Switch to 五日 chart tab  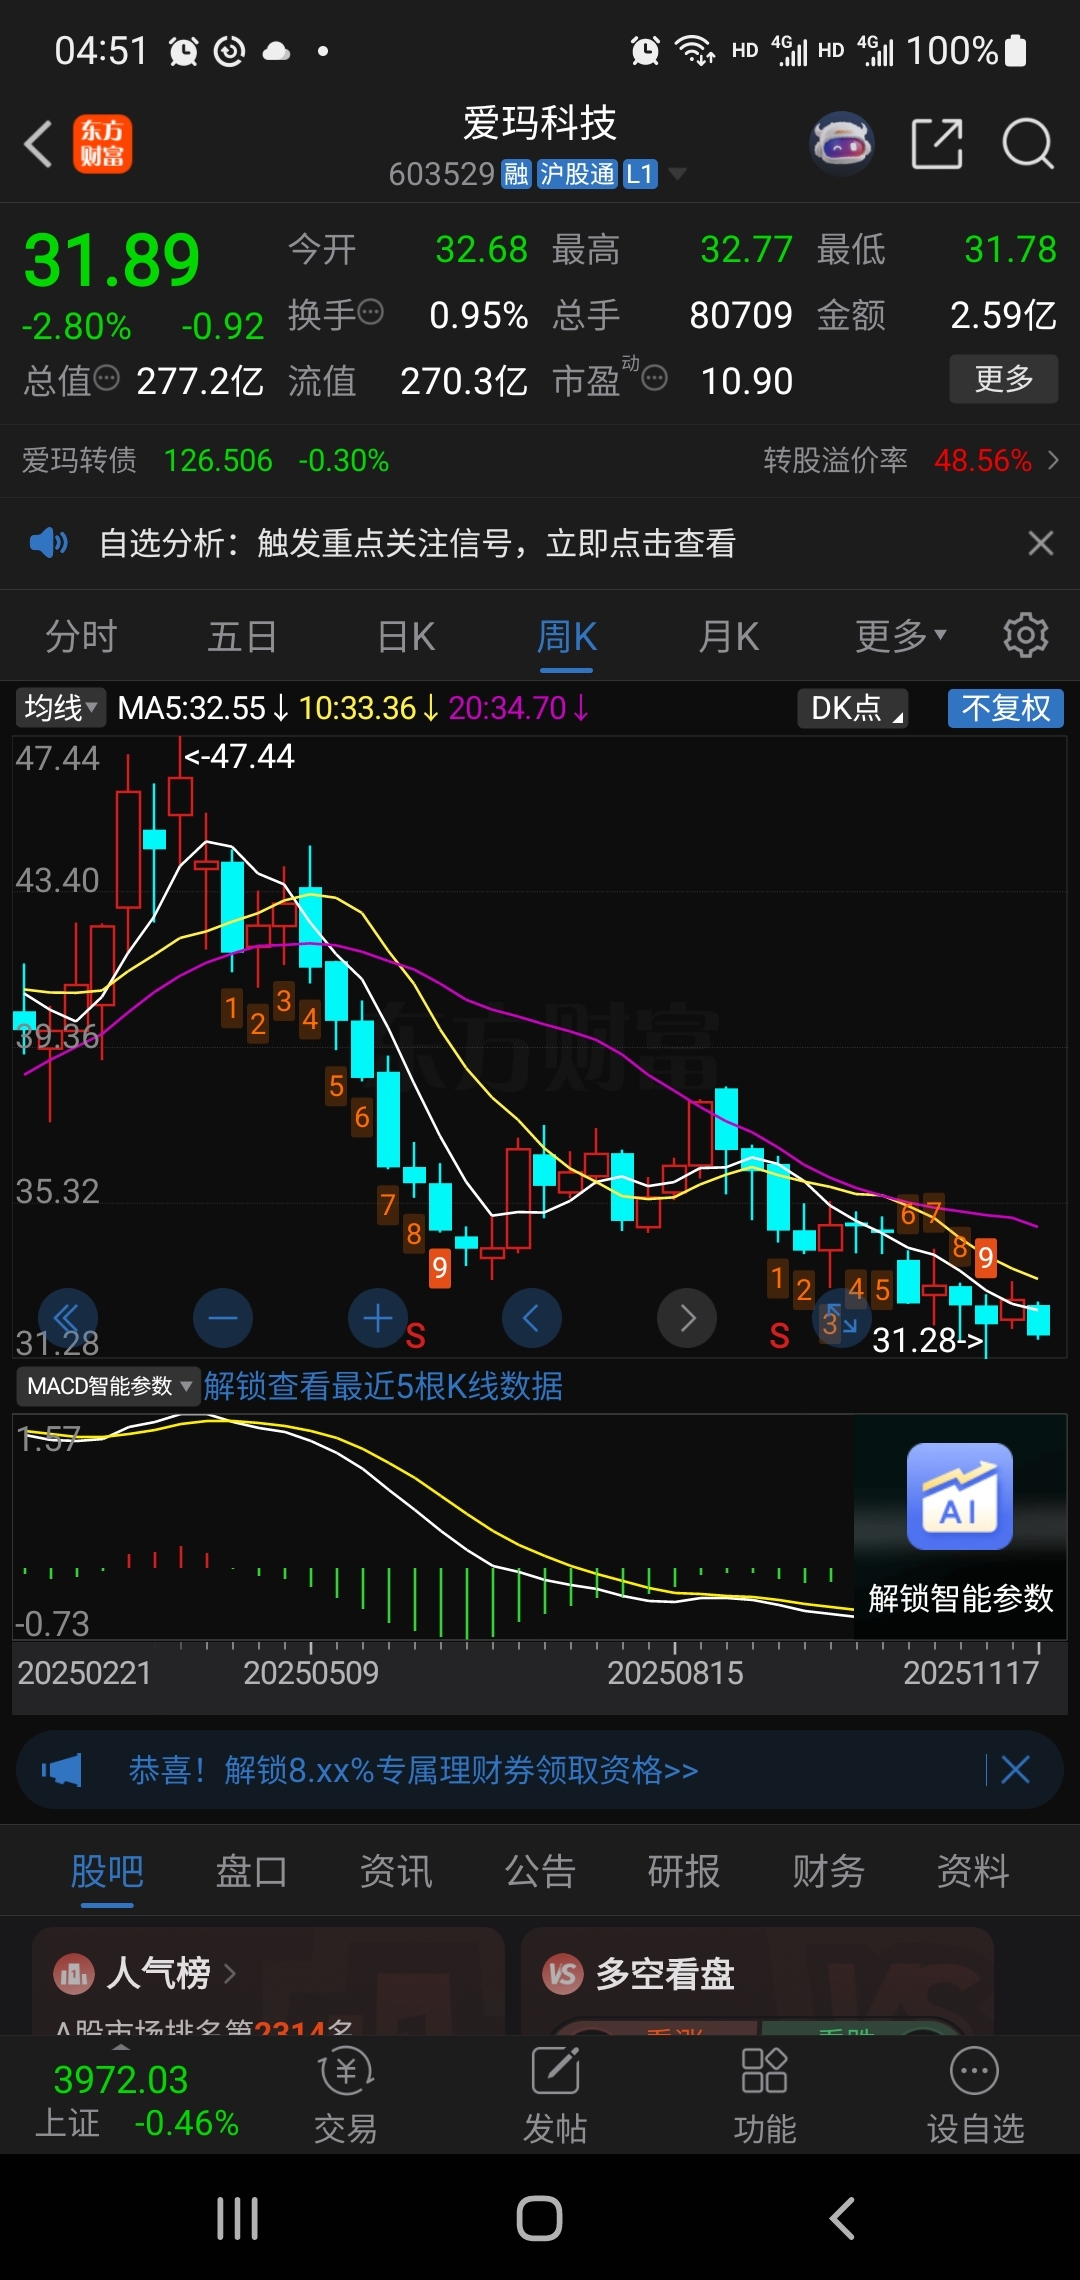(x=243, y=636)
